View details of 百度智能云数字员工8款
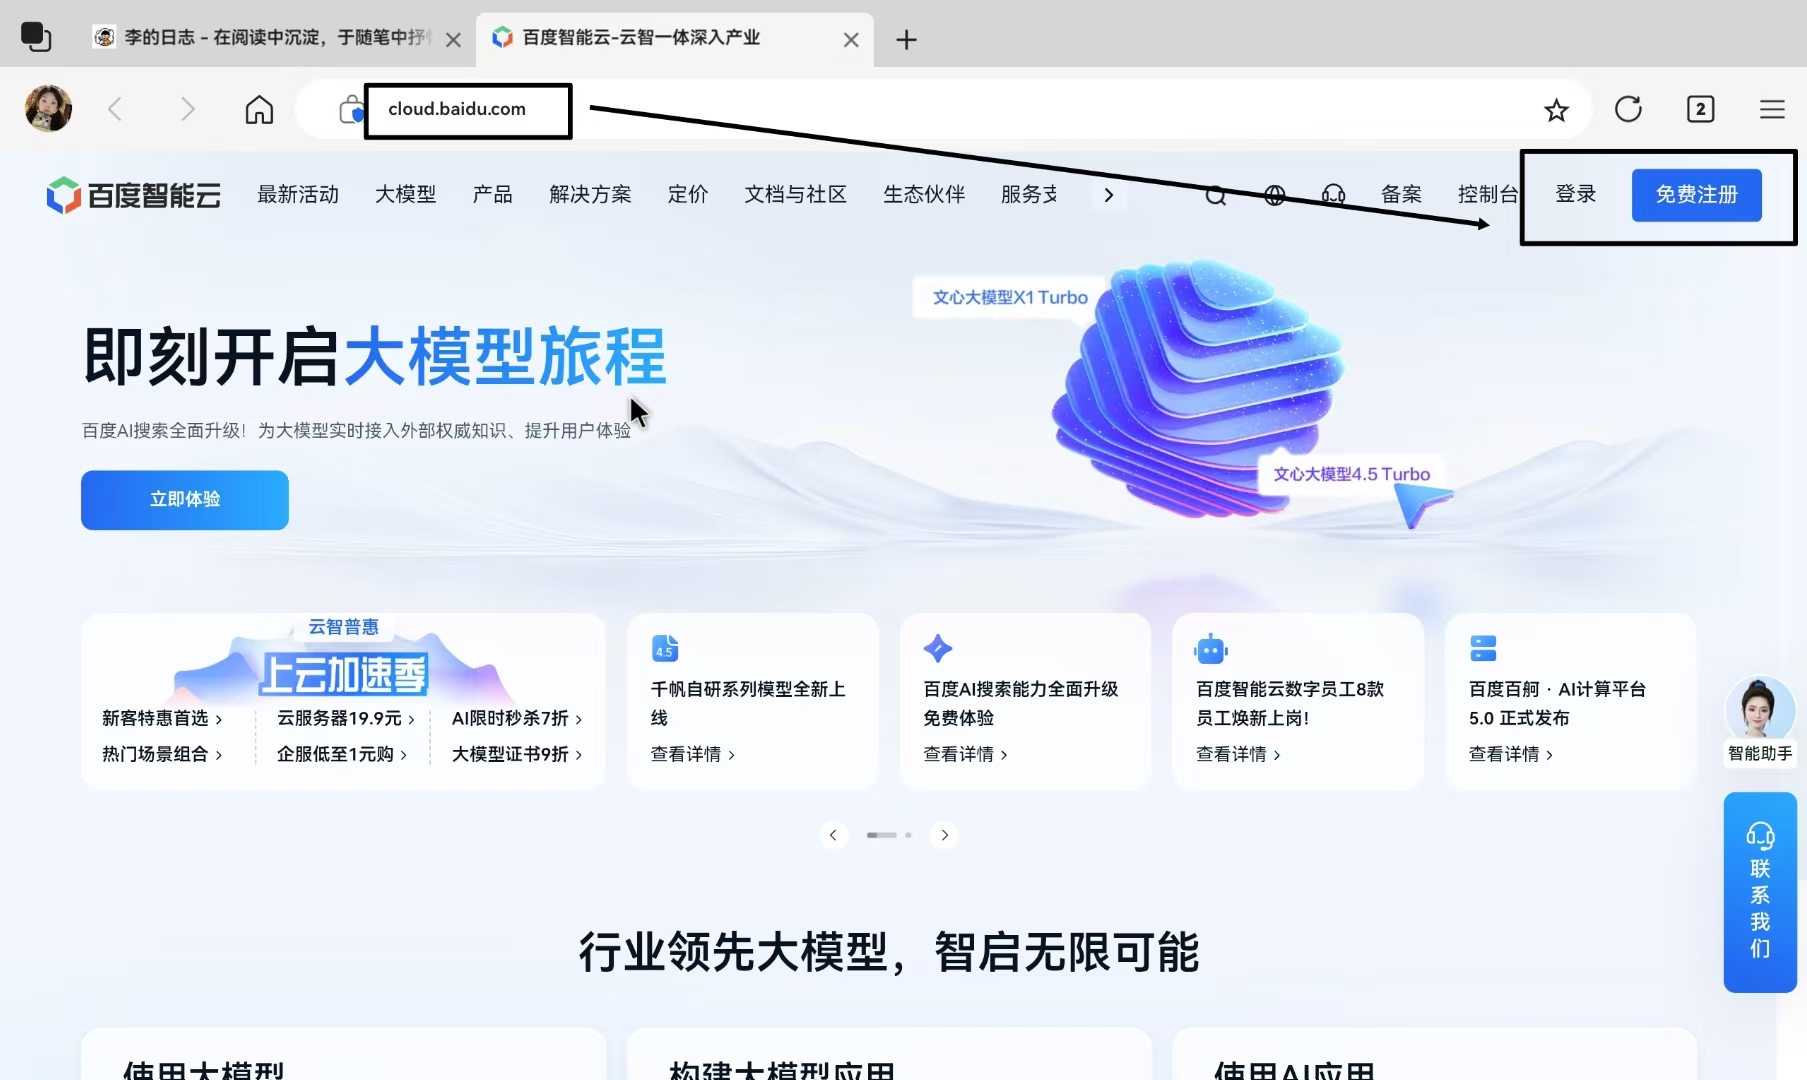The height and width of the screenshot is (1080, 1807). point(1238,754)
